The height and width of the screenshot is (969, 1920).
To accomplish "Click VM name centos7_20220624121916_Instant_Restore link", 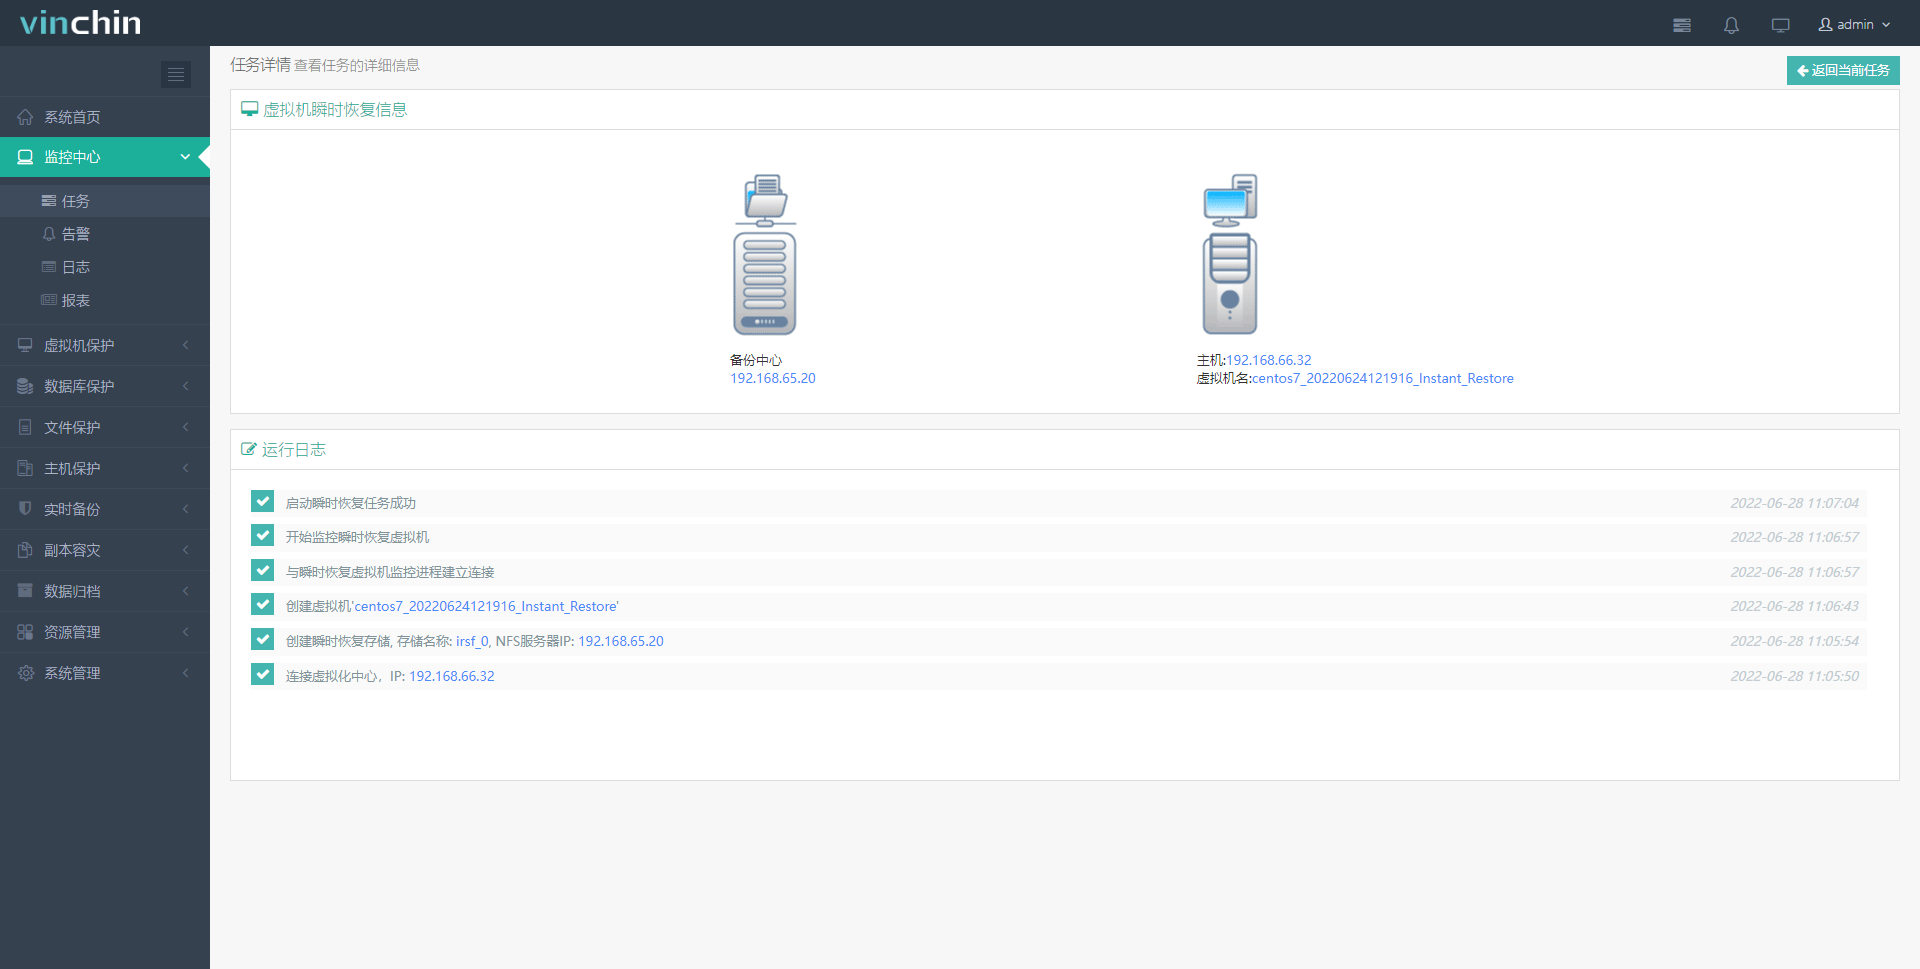I will coord(1383,378).
